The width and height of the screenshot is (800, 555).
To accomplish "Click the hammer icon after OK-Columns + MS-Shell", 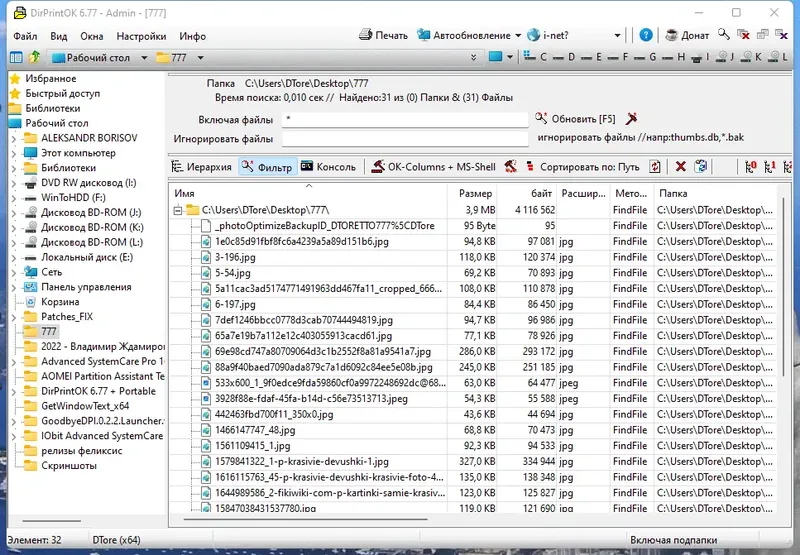I will pyautogui.click(x=510, y=166).
